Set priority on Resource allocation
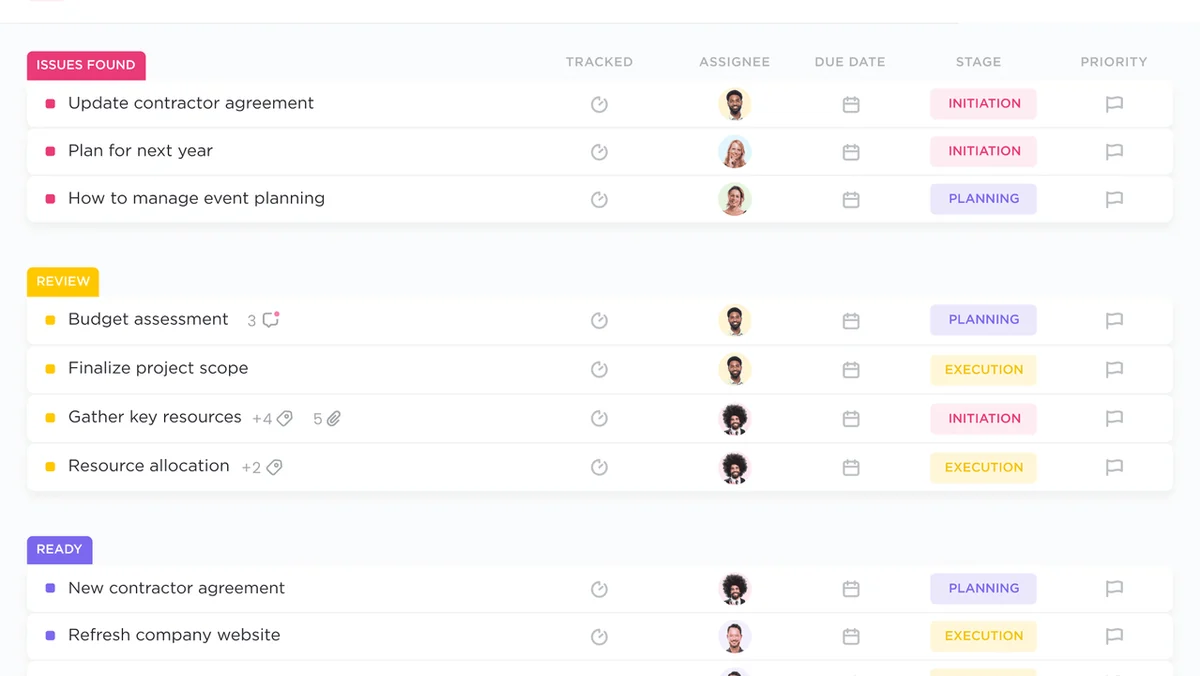This screenshot has width=1200, height=676. click(x=1114, y=467)
